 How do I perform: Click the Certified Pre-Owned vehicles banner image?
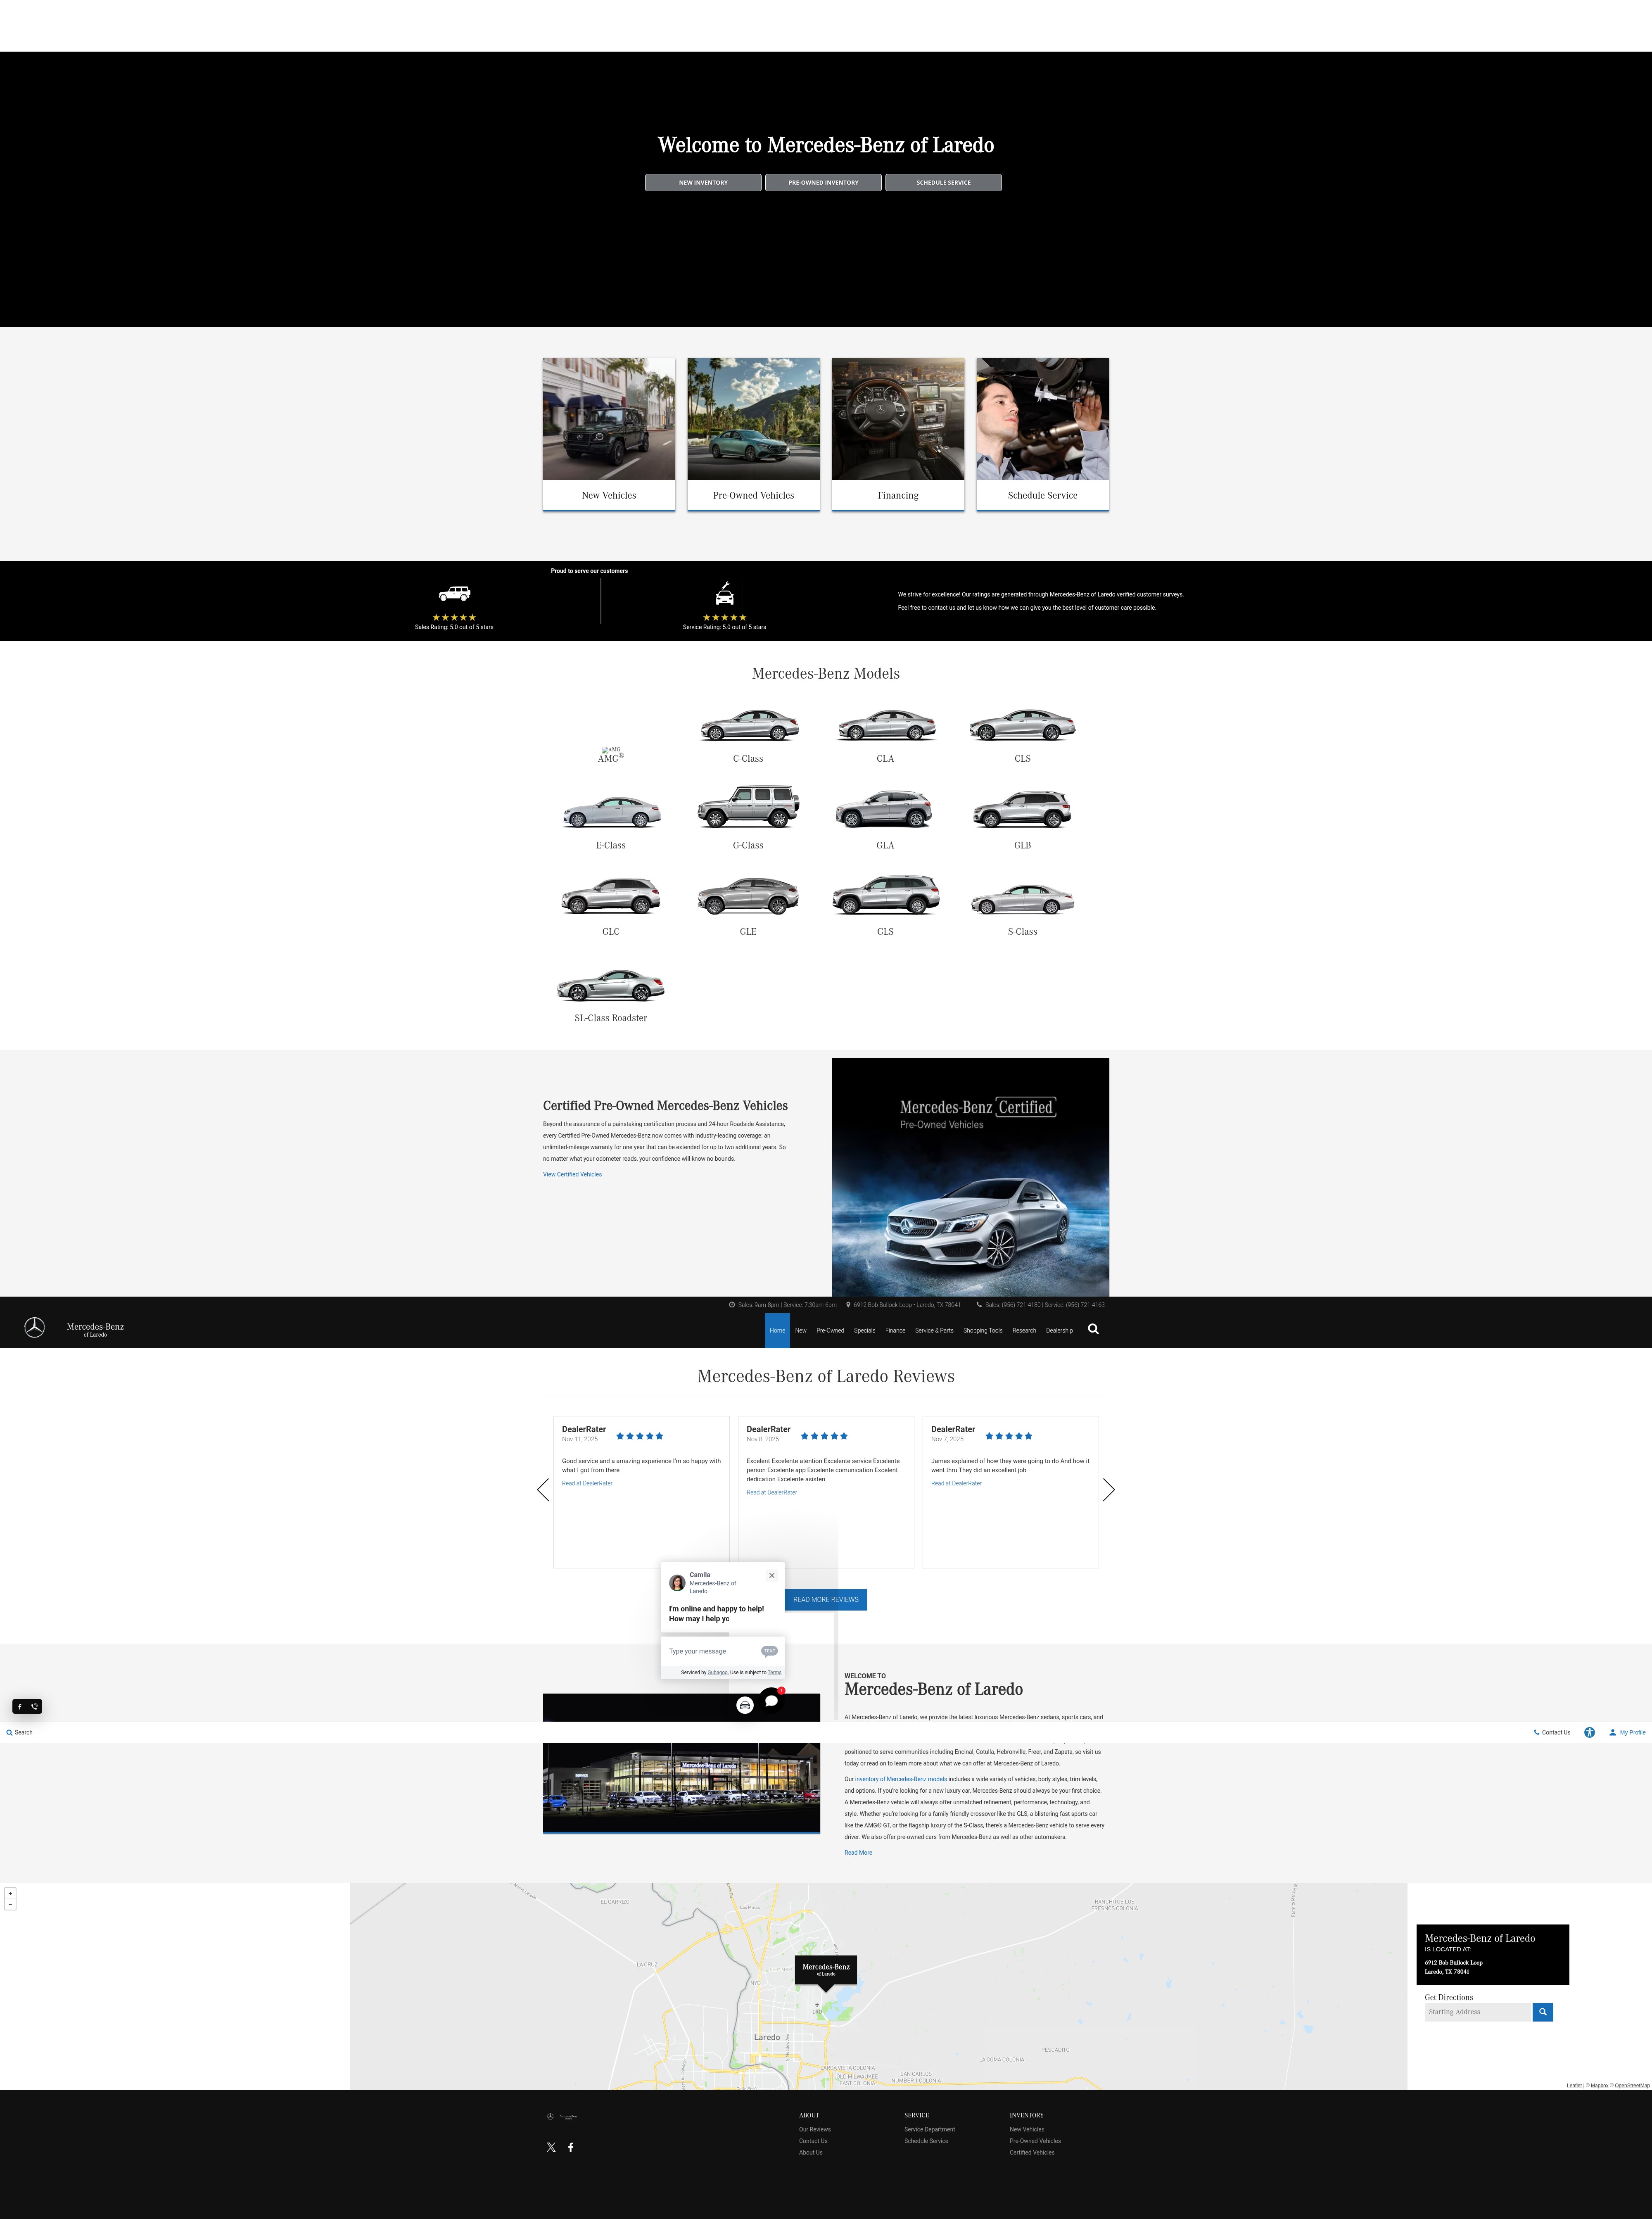pyautogui.click(x=970, y=1177)
